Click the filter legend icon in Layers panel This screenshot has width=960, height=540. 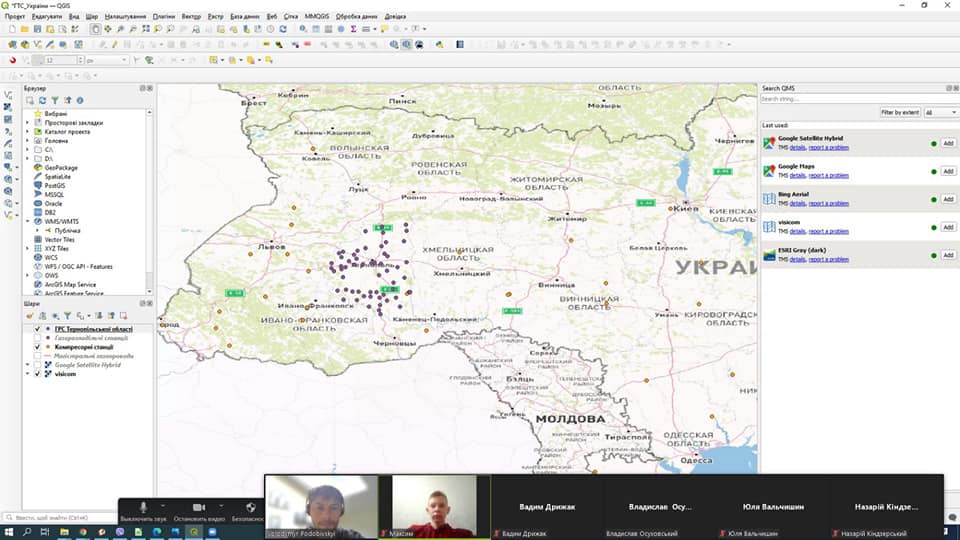pyautogui.click(x=67, y=316)
